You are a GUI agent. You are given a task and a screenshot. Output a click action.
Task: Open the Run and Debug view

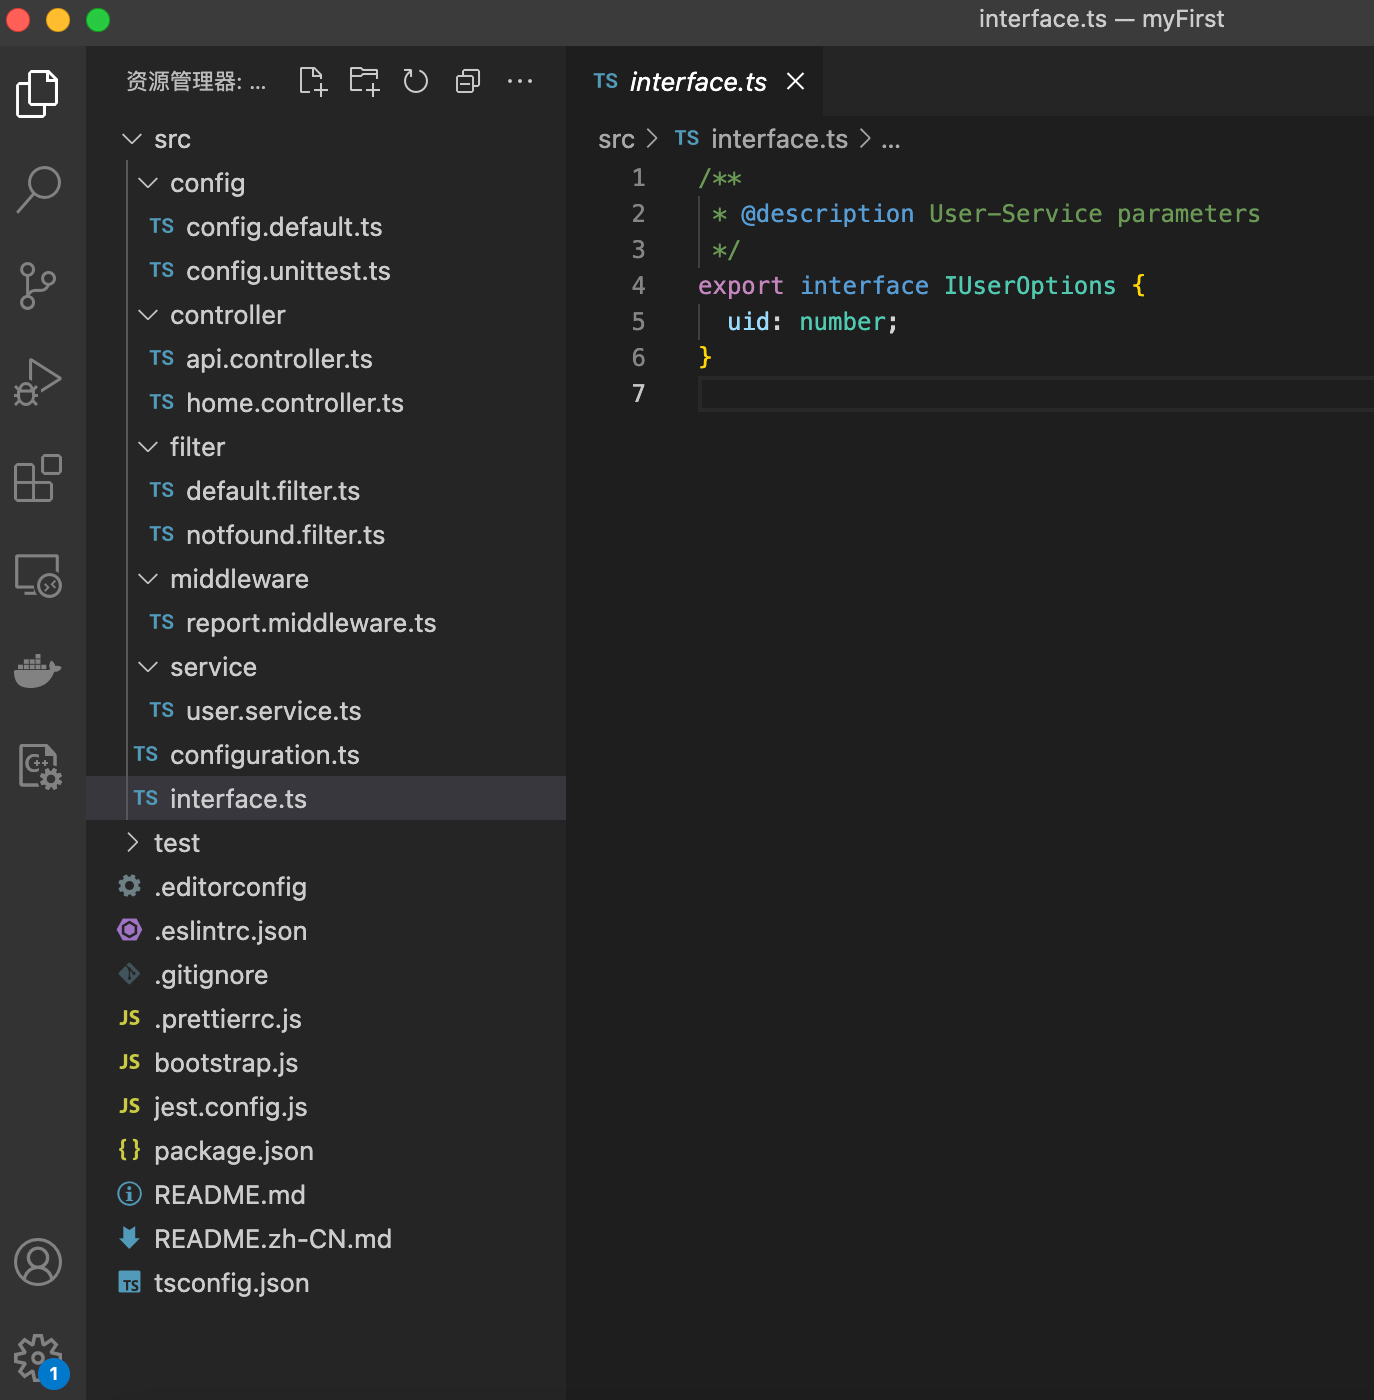(x=38, y=382)
